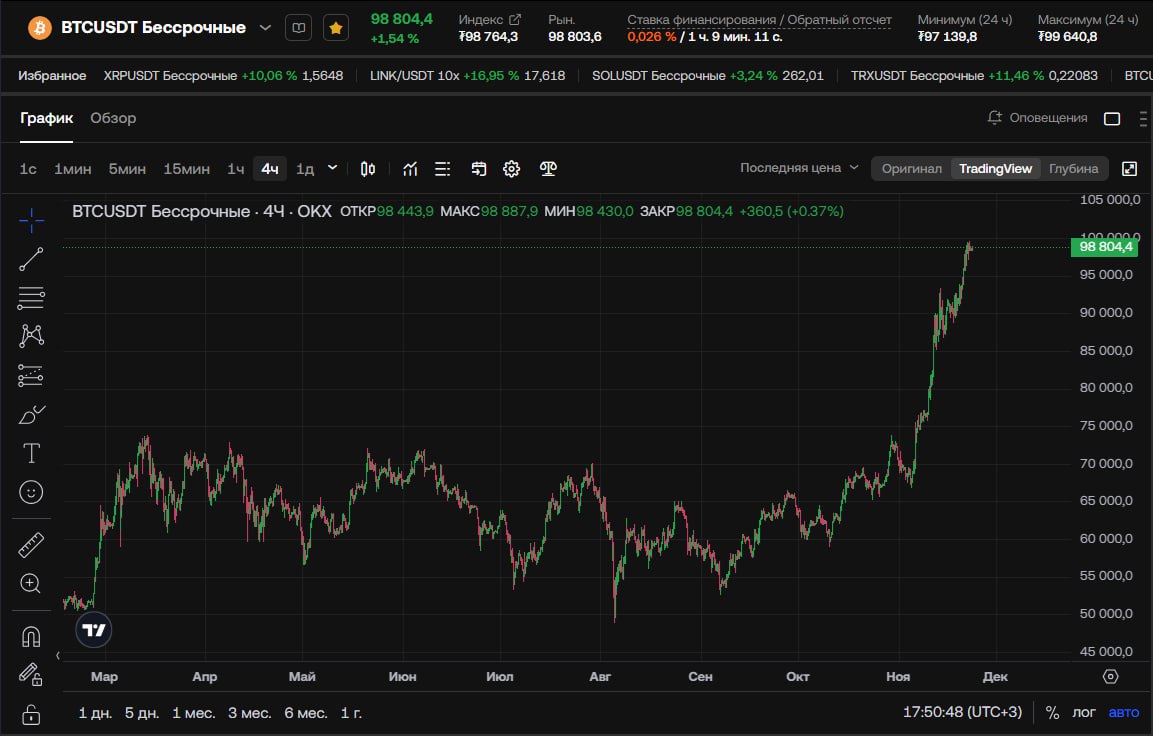1153x736 pixels.
Task: Click the Bitcoin logo icon
Action: tap(40, 28)
